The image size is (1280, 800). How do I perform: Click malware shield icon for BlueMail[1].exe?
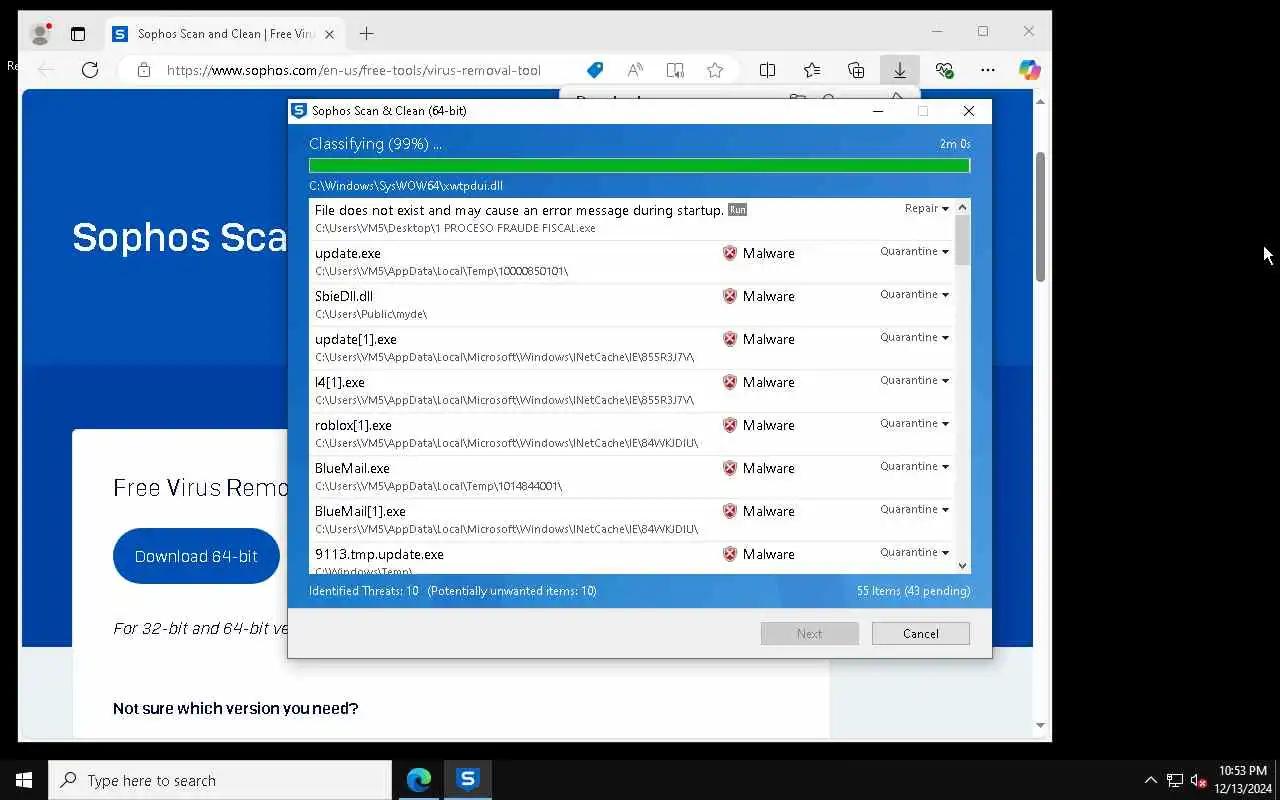pyautogui.click(x=730, y=511)
